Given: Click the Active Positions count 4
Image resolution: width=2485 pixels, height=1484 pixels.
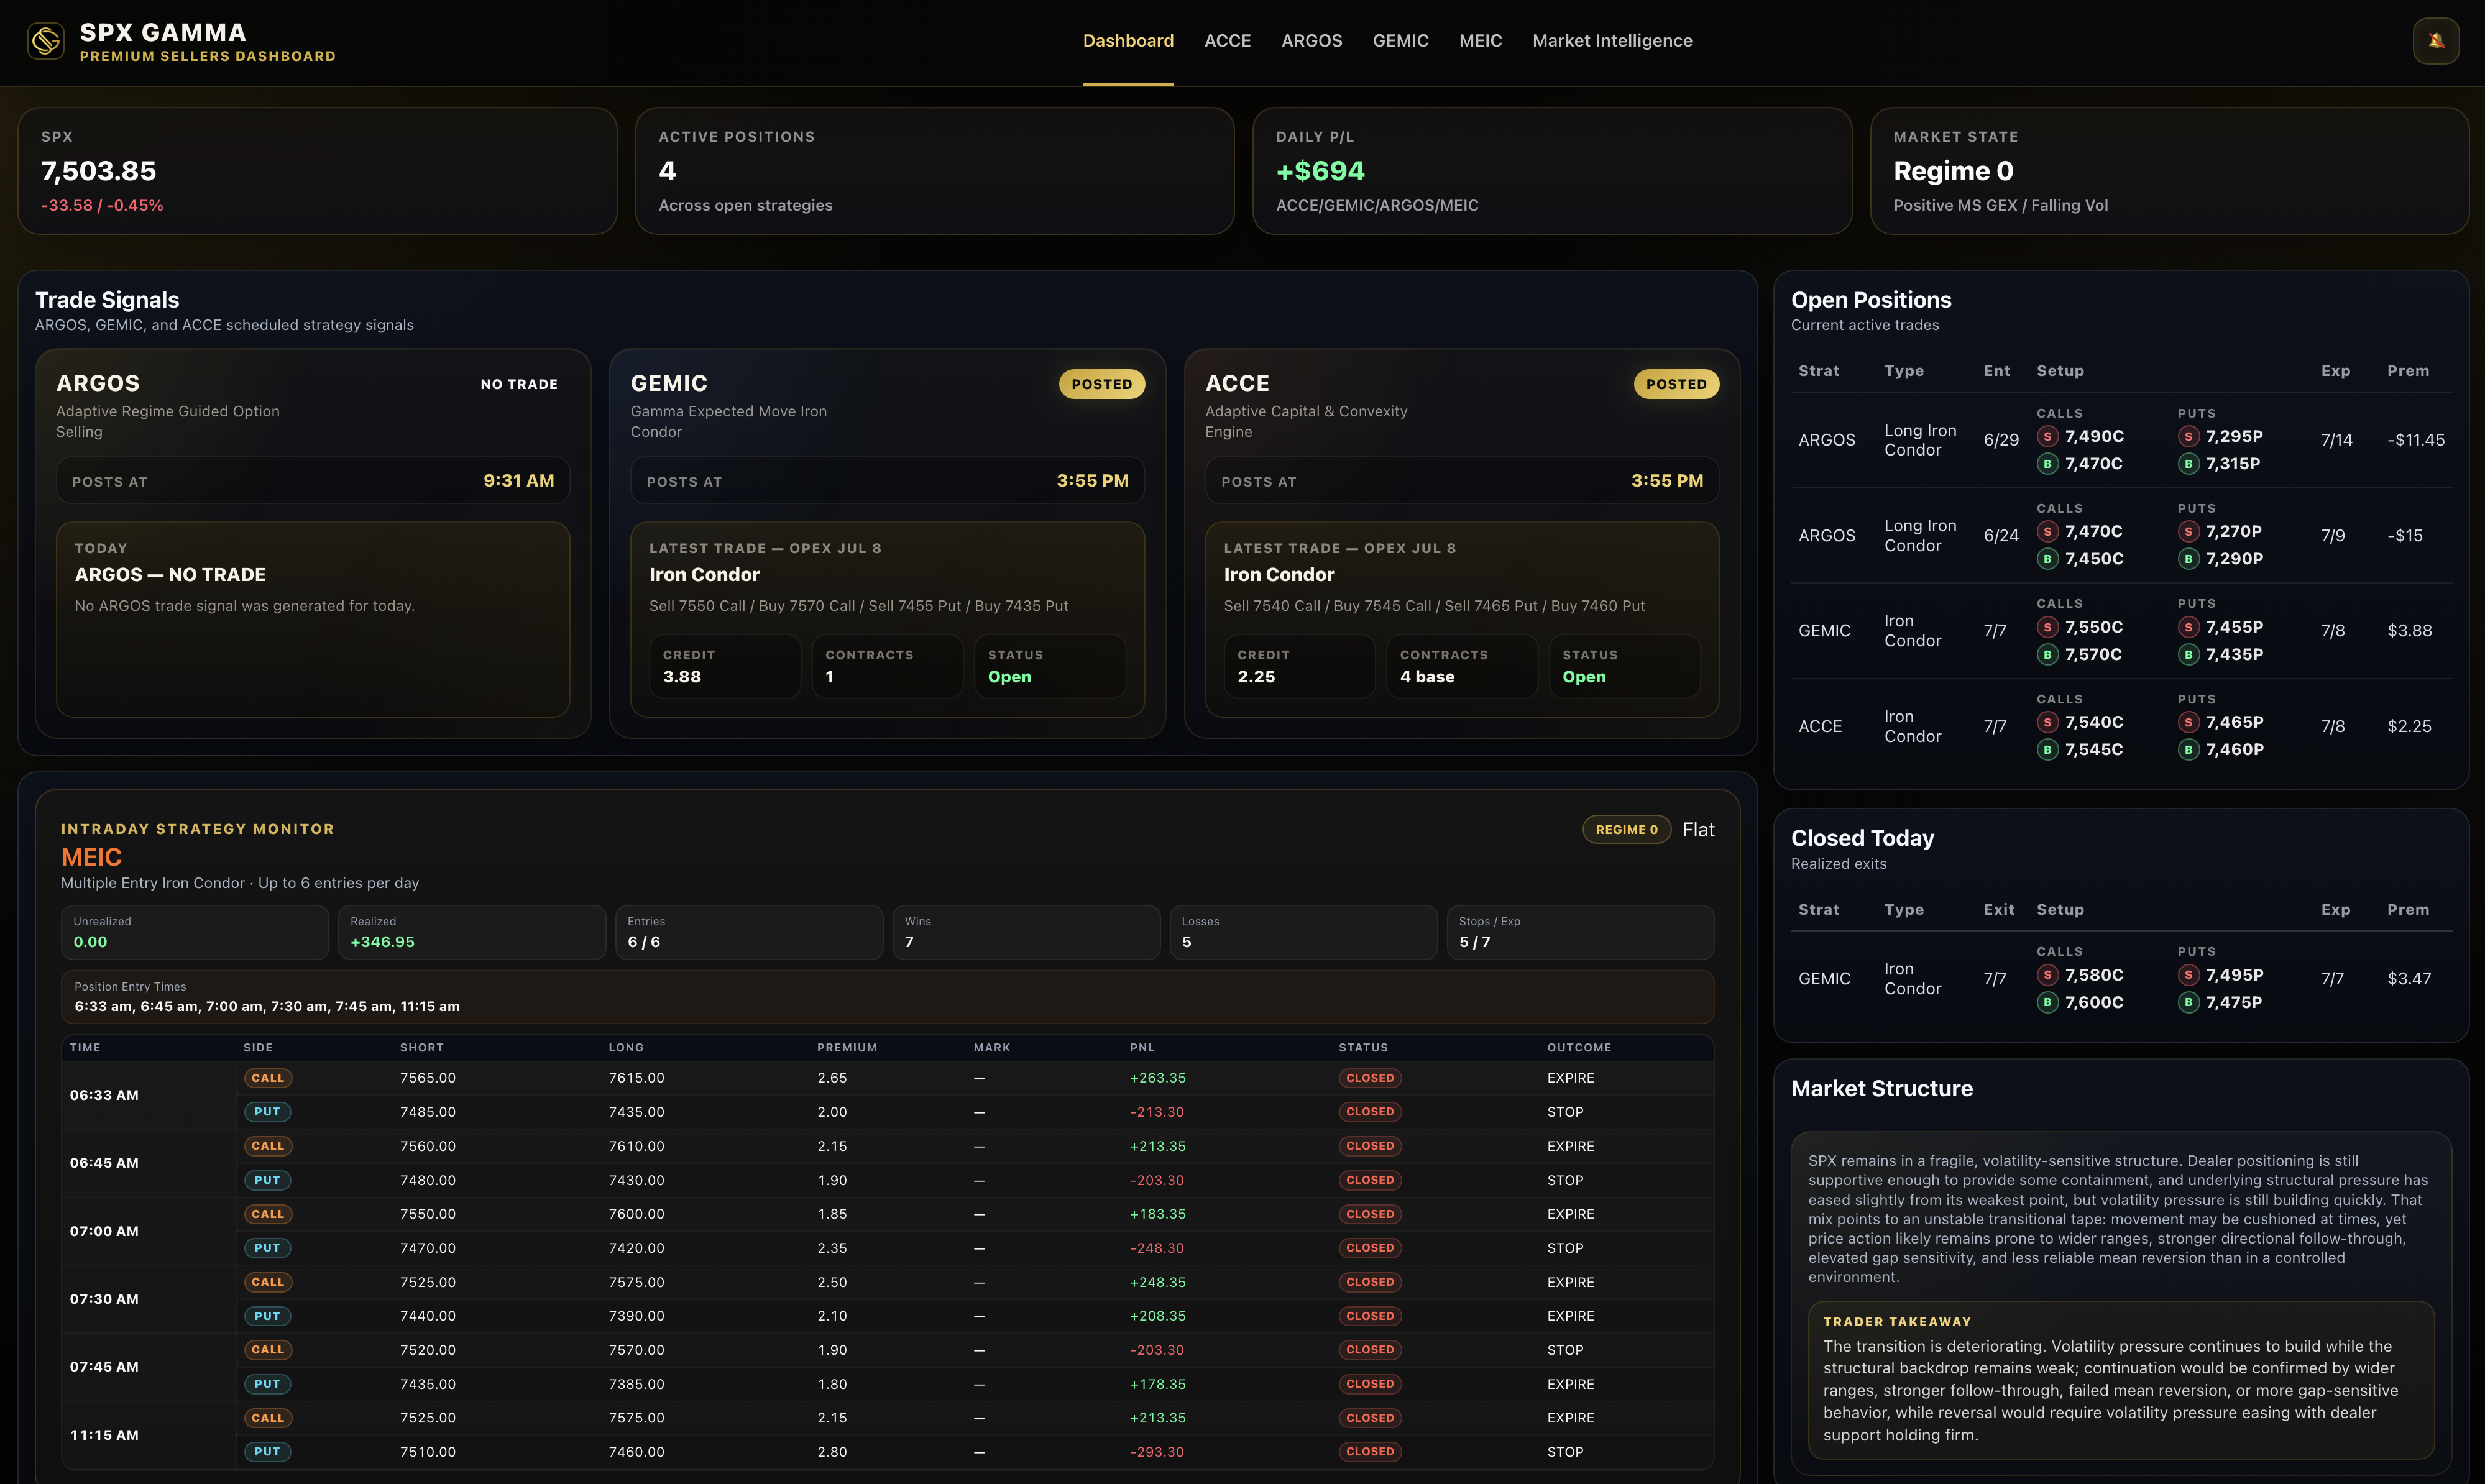Looking at the screenshot, I should pyautogui.click(x=667, y=171).
